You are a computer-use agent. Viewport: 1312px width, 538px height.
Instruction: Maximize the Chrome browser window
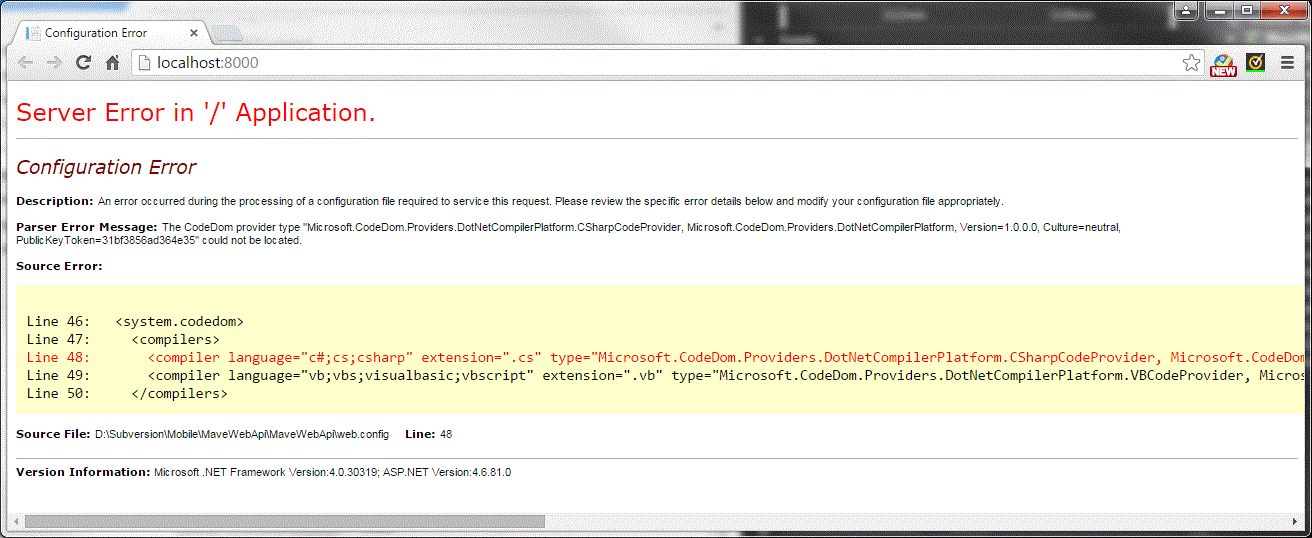point(1246,10)
